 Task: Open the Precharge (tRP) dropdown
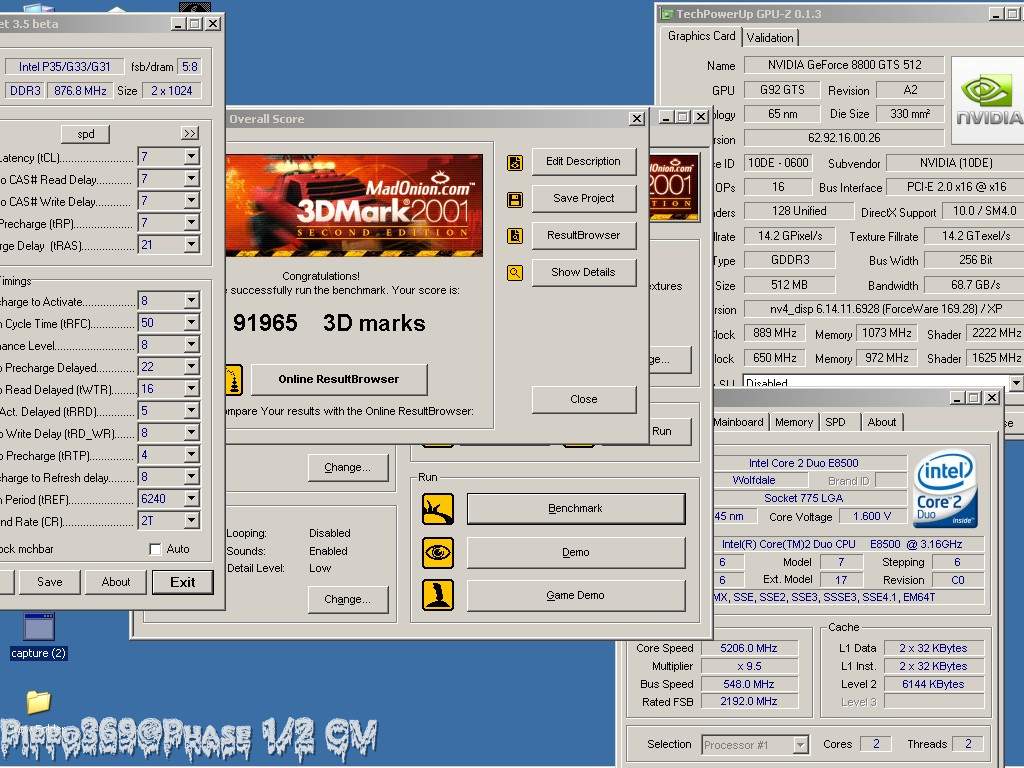(191, 223)
